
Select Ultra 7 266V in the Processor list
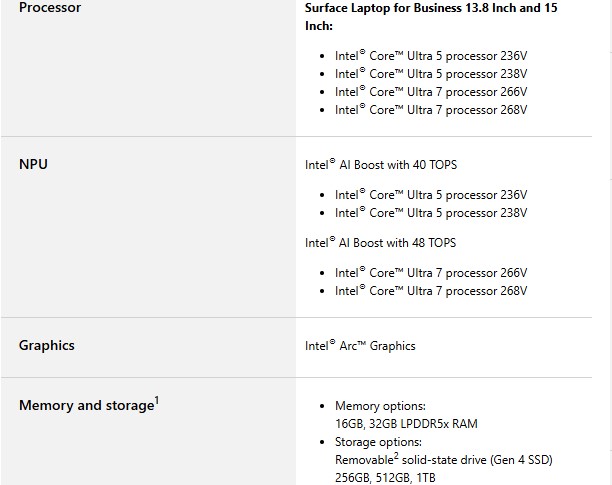[430, 92]
